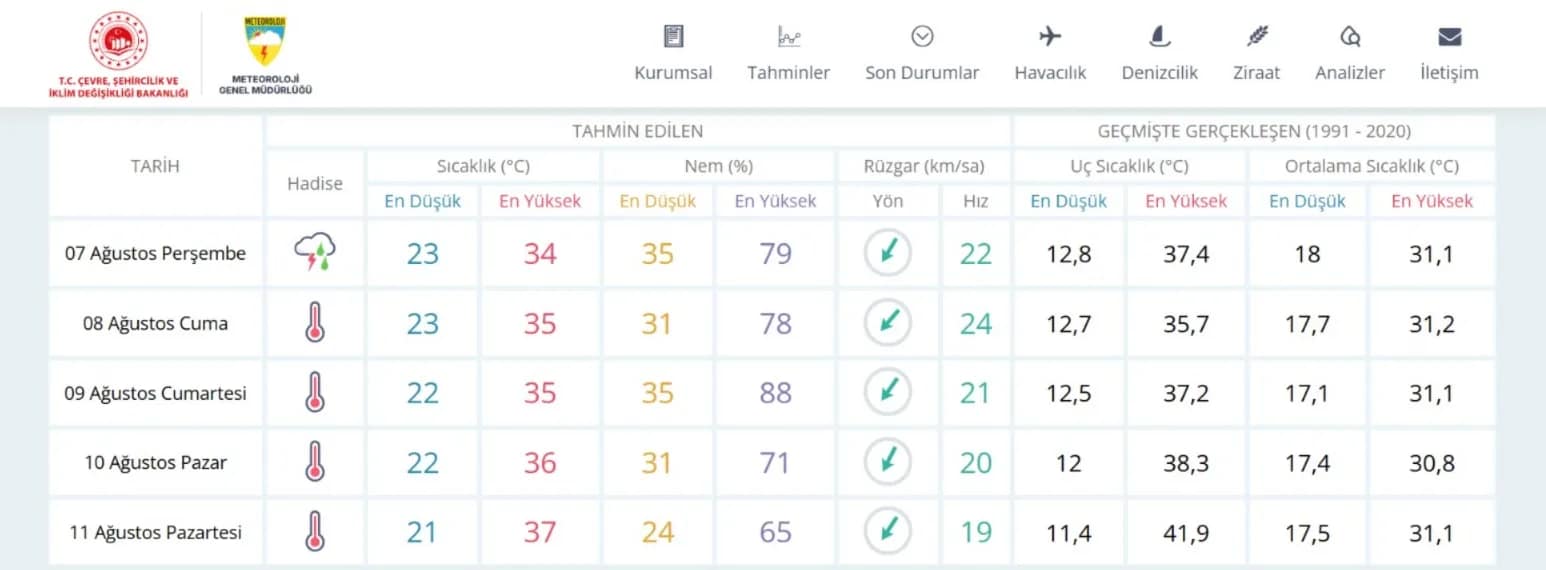Viewport: 1546px width, 570px height.
Task: Click wind direction arrow for 09 Ağustos Cumartesi
Action: (887, 392)
